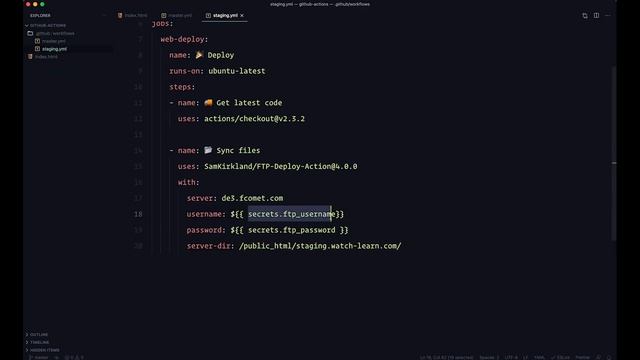Screen dimensions: 640x360
Task: Select staging.yml in the explorer tree
Action: pyautogui.click(x=51, y=49)
